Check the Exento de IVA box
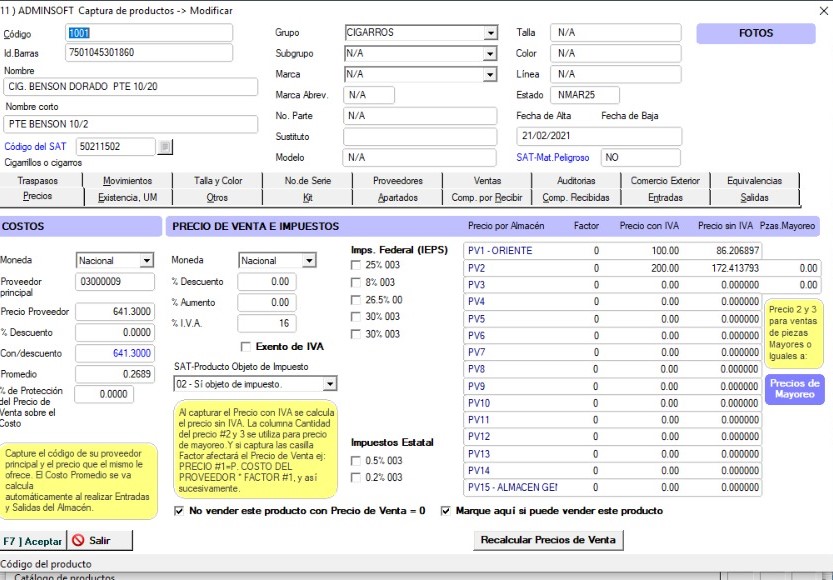Image resolution: width=833 pixels, height=580 pixels. pyautogui.click(x=246, y=346)
